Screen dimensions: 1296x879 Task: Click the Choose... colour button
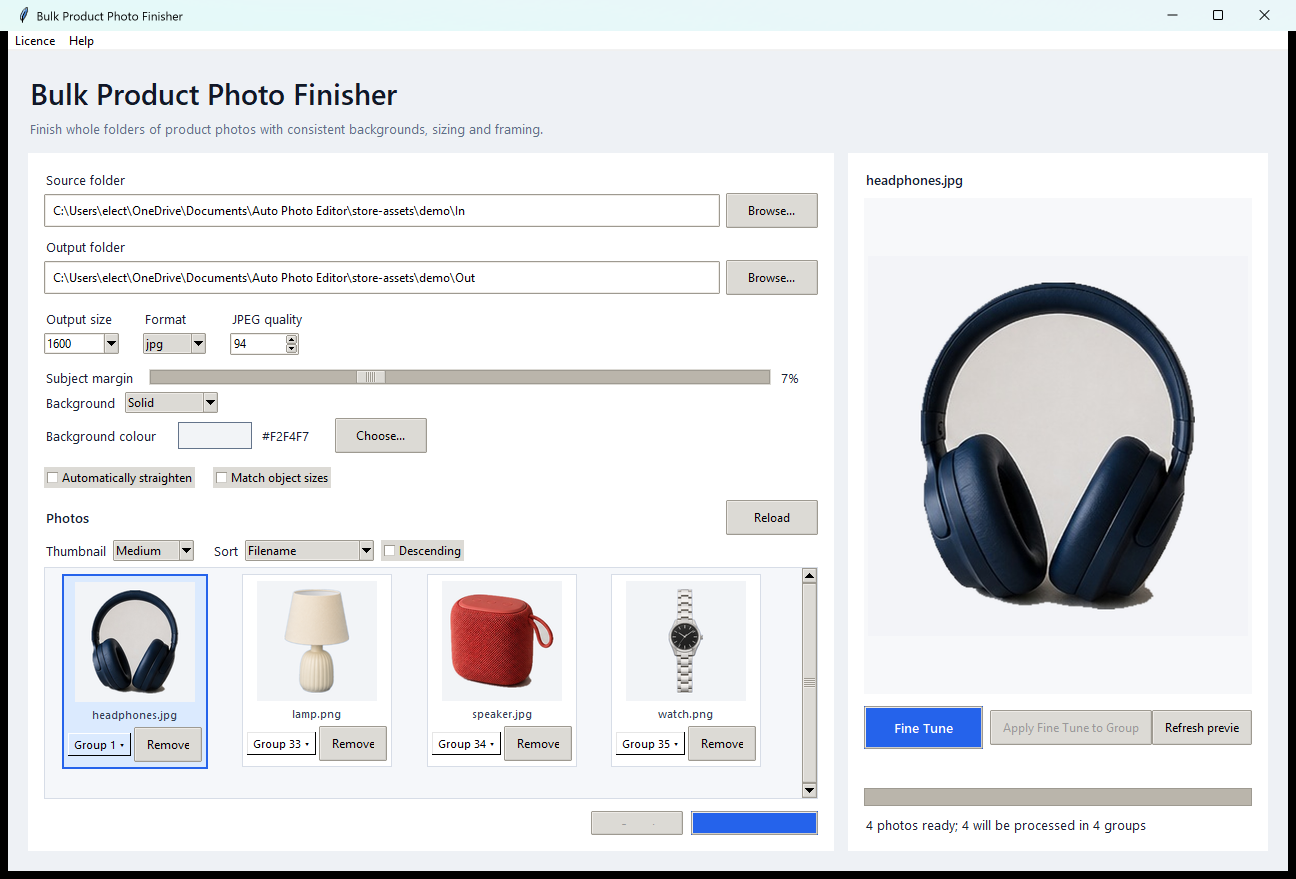click(x=380, y=436)
